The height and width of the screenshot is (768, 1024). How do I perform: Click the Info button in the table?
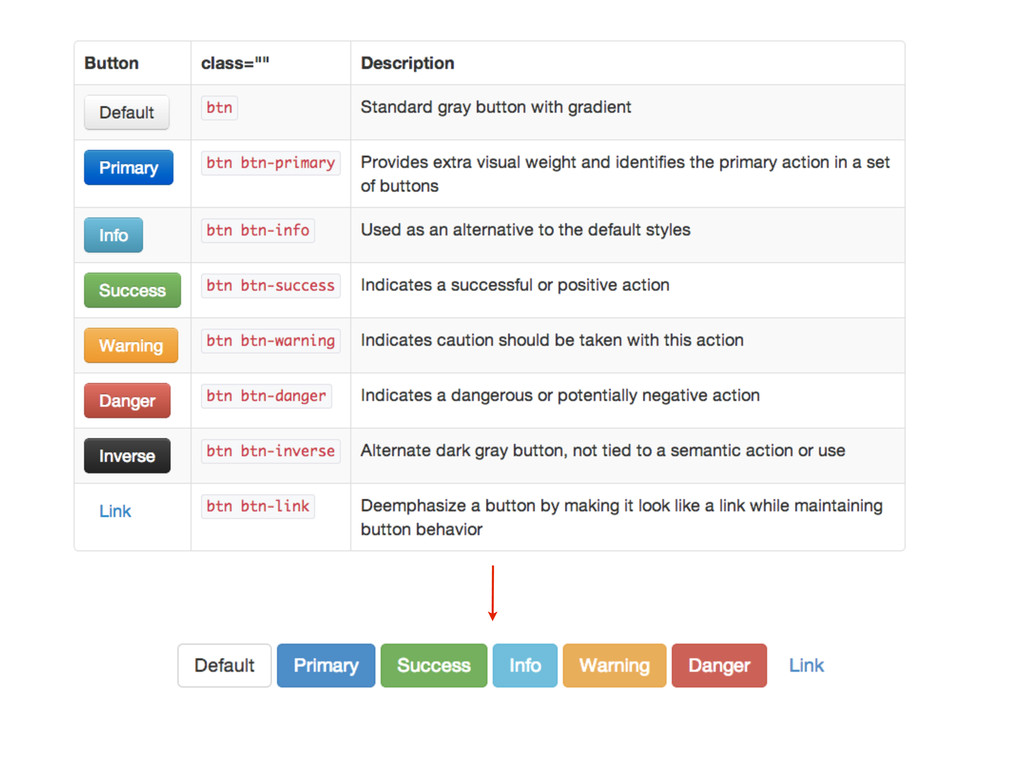click(113, 235)
